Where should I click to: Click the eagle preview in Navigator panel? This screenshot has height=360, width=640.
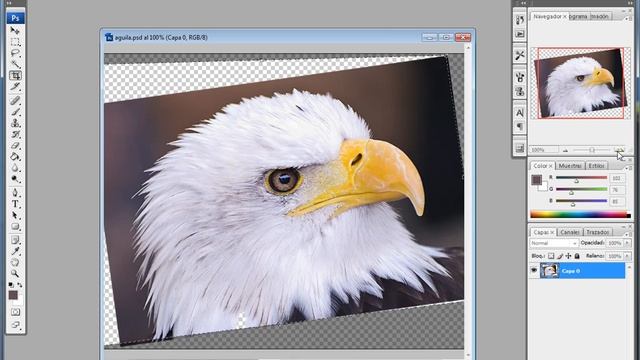580,83
